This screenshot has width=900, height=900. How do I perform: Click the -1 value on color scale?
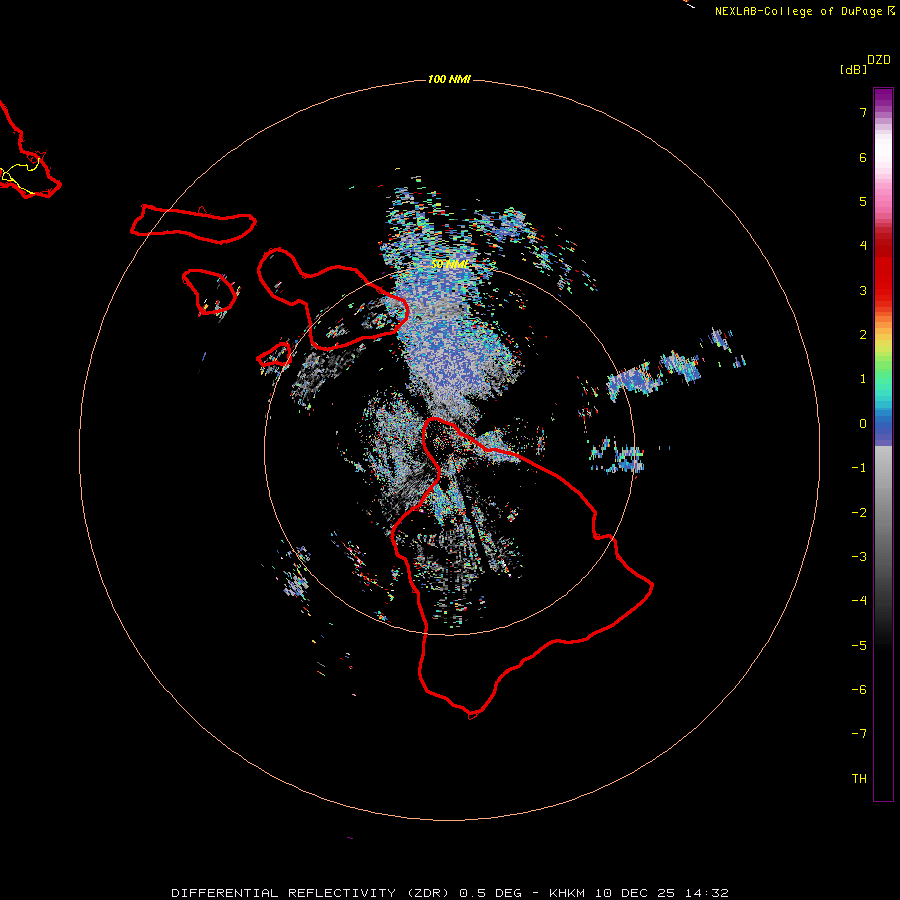(859, 468)
